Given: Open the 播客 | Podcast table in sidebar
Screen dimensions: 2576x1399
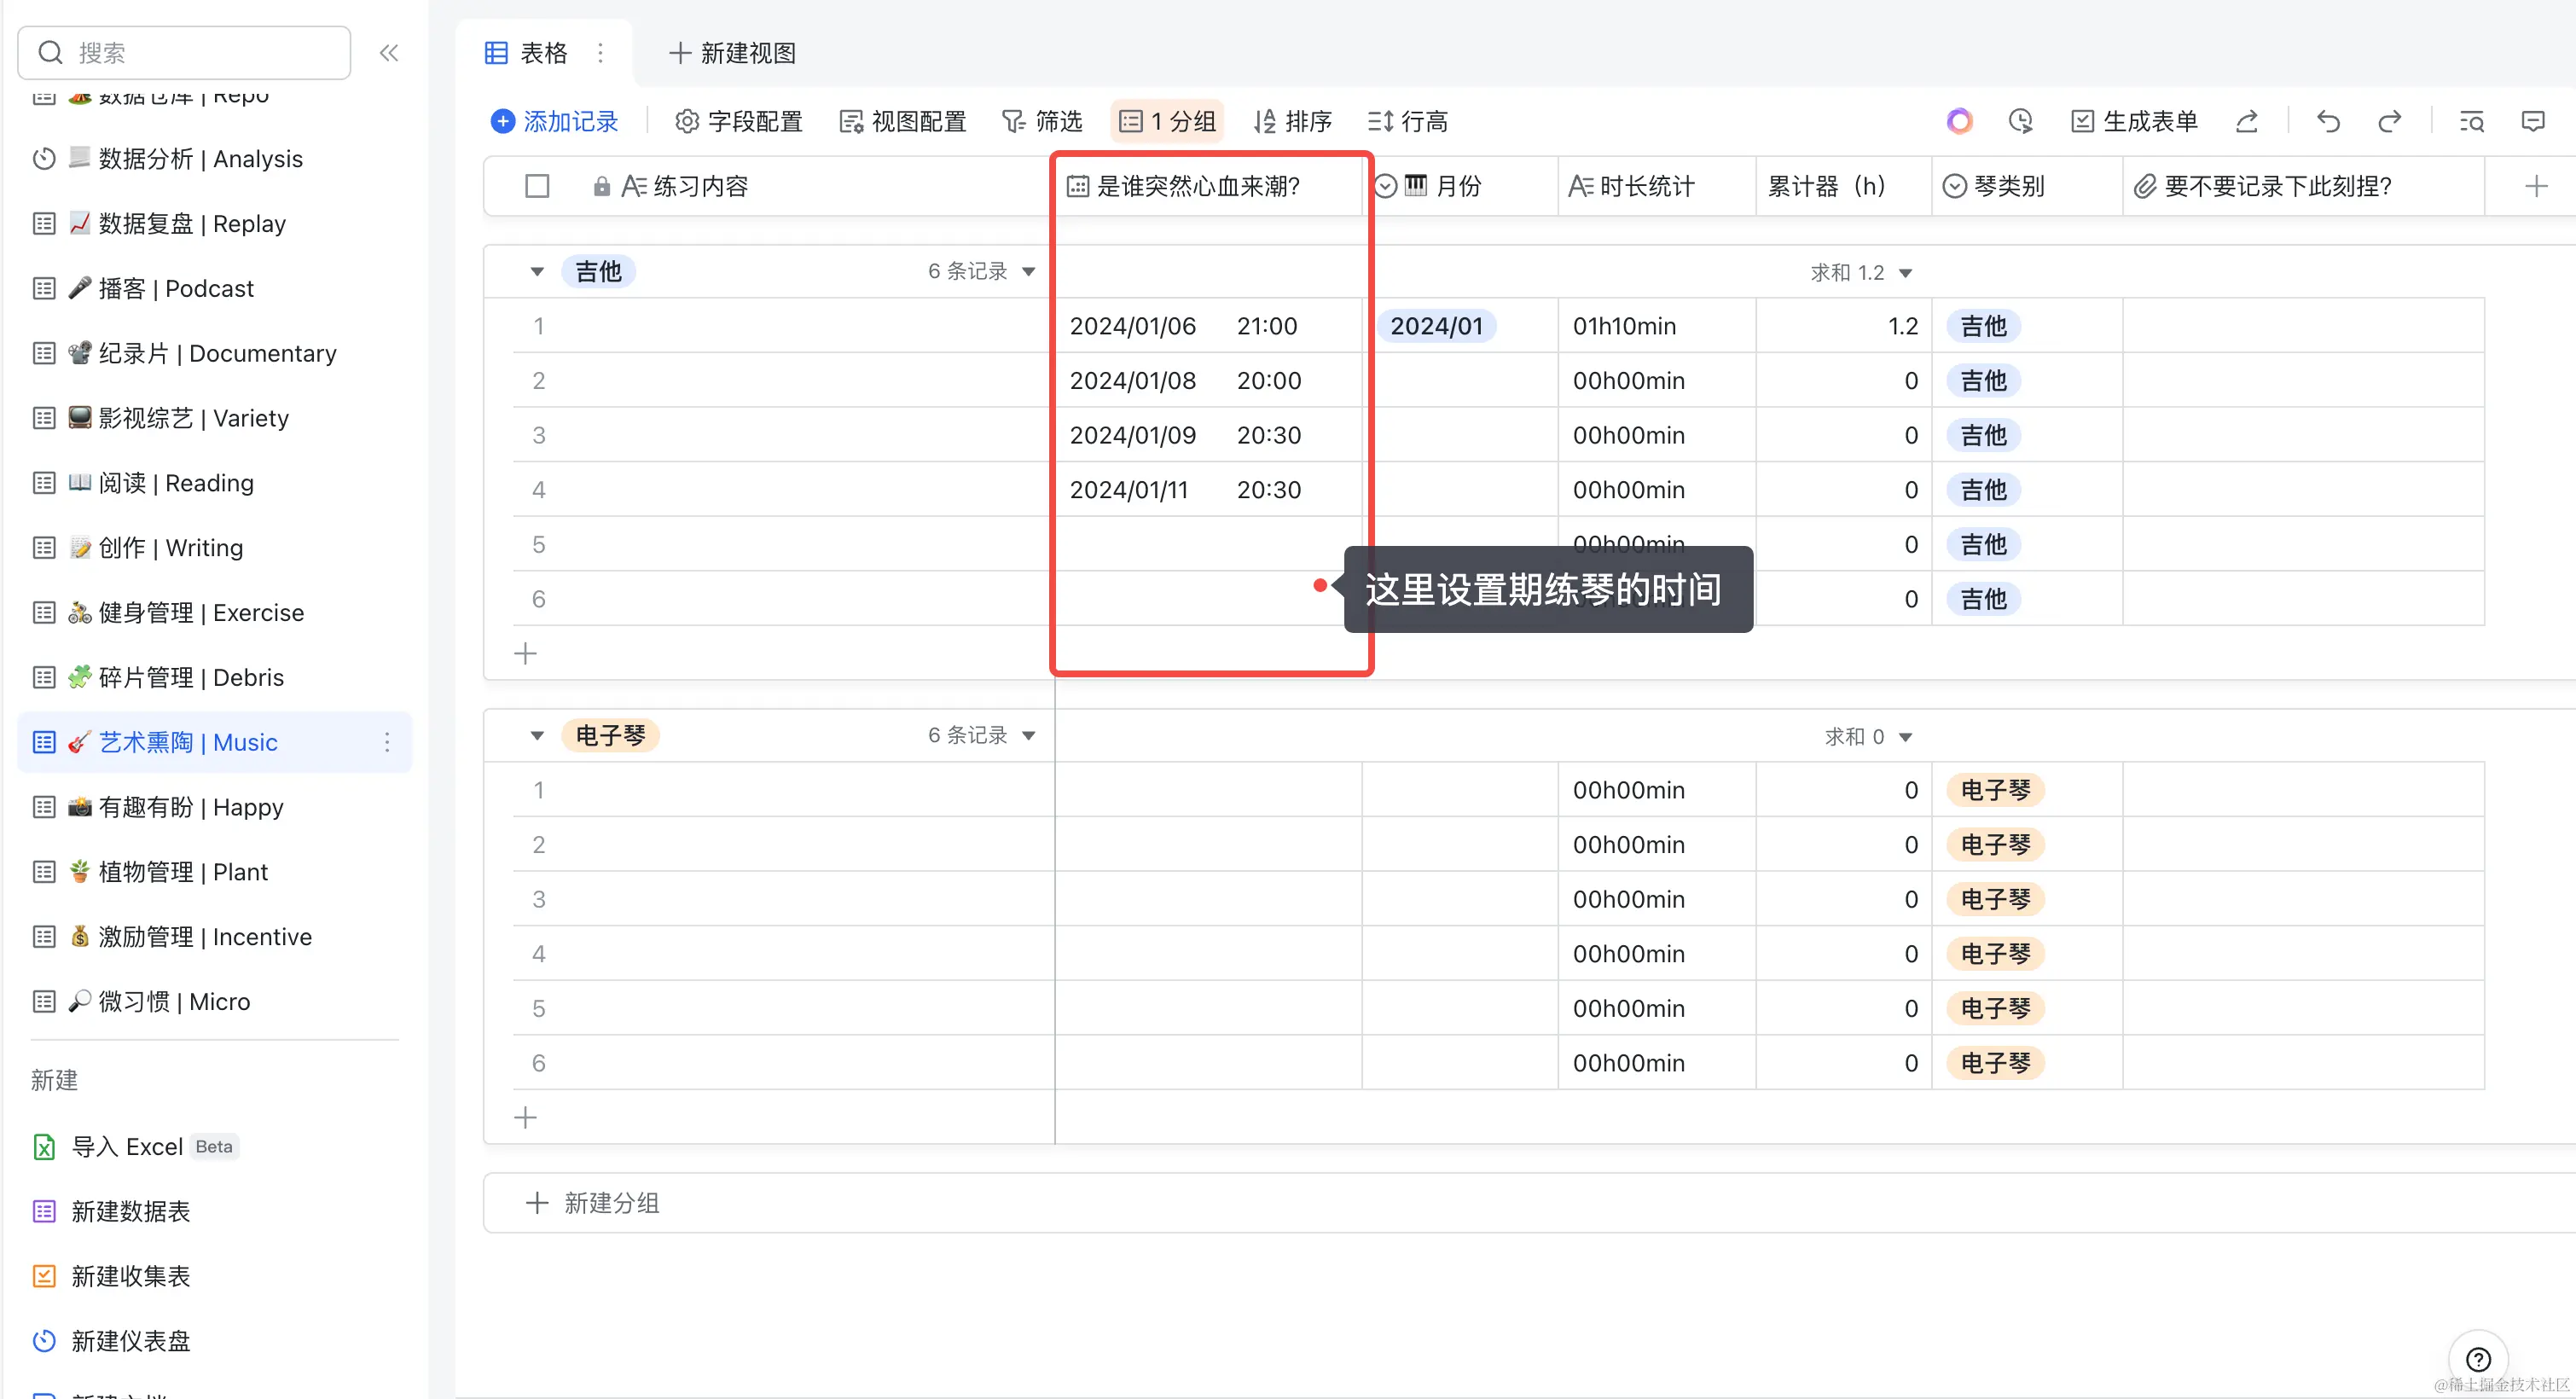Looking at the screenshot, I should point(176,289).
